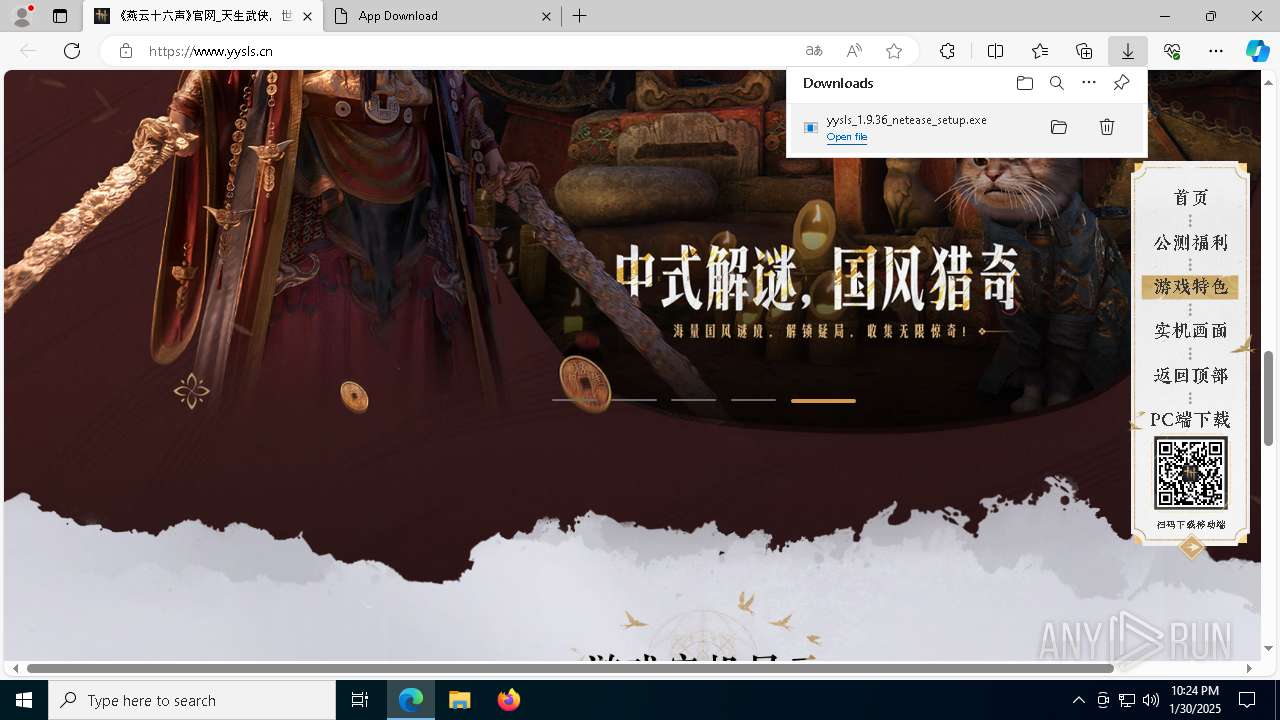Search downloads with magnifier icon
1280x720 pixels.
coord(1057,83)
